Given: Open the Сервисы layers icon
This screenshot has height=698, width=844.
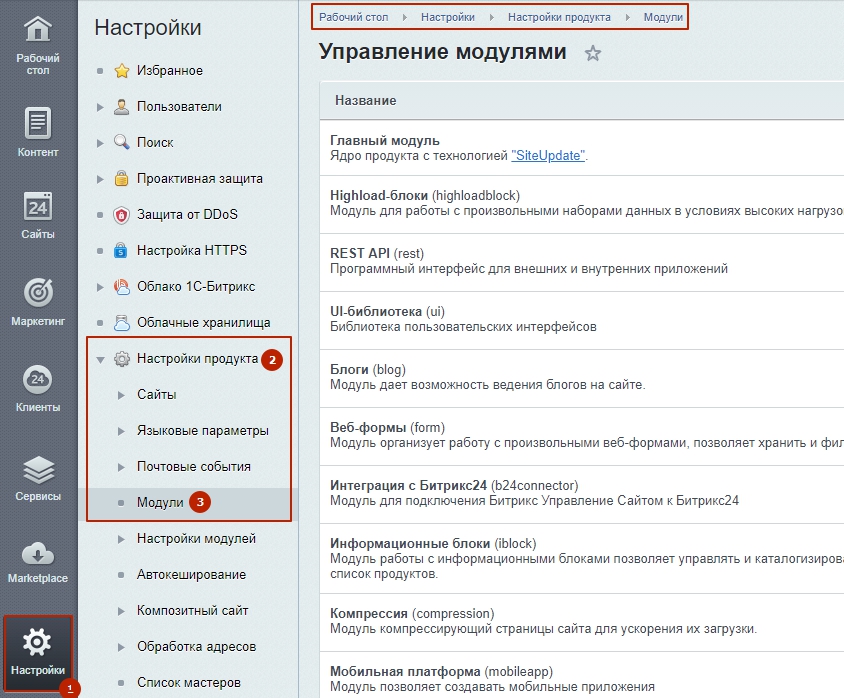Looking at the screenshot, I should click(x=38, y=470).
